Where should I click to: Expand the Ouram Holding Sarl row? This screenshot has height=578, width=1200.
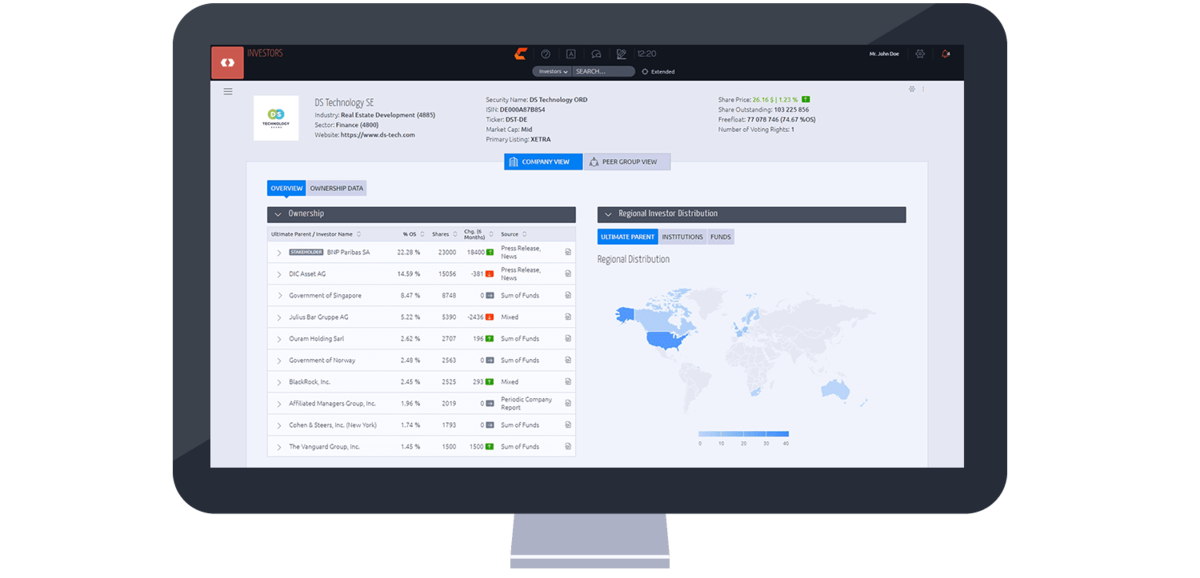tap(279, 339)
